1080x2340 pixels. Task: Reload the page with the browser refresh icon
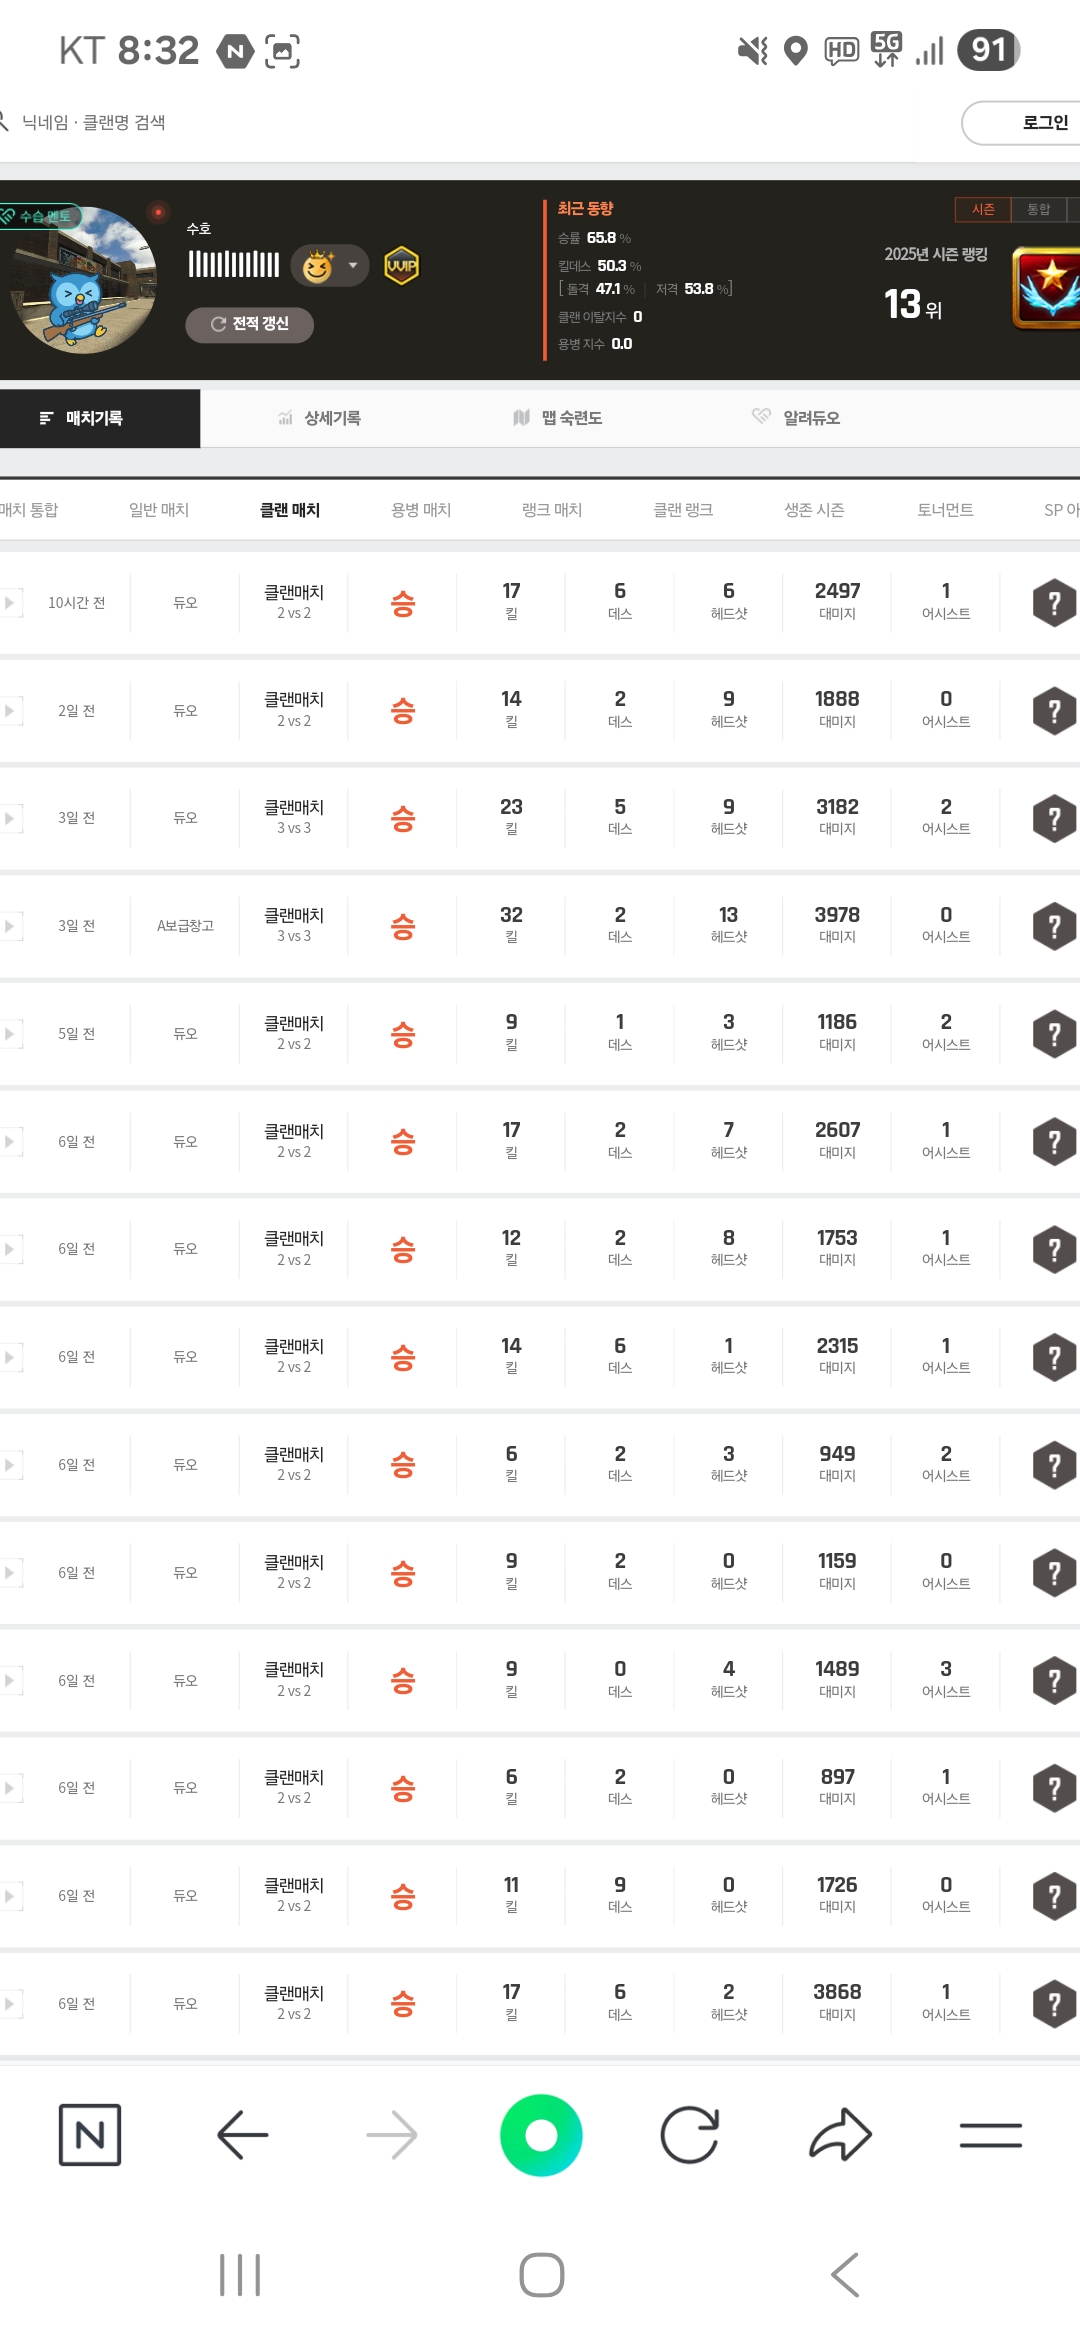[690, 2135]
